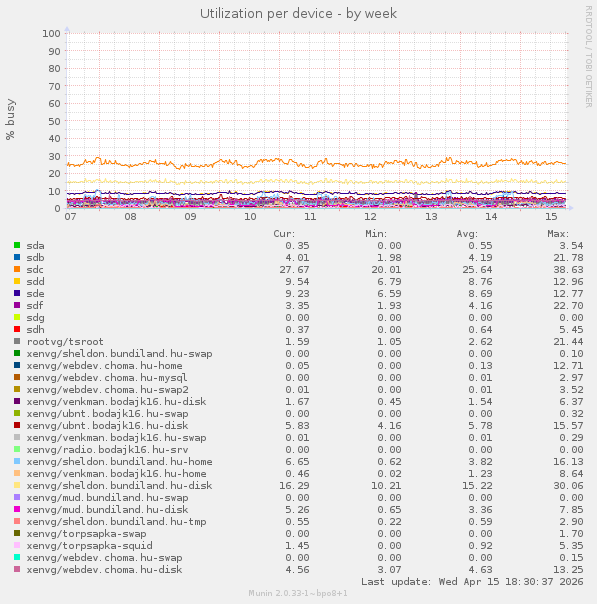Click the xenvg/torpsapka-squid label

point(89,546)
